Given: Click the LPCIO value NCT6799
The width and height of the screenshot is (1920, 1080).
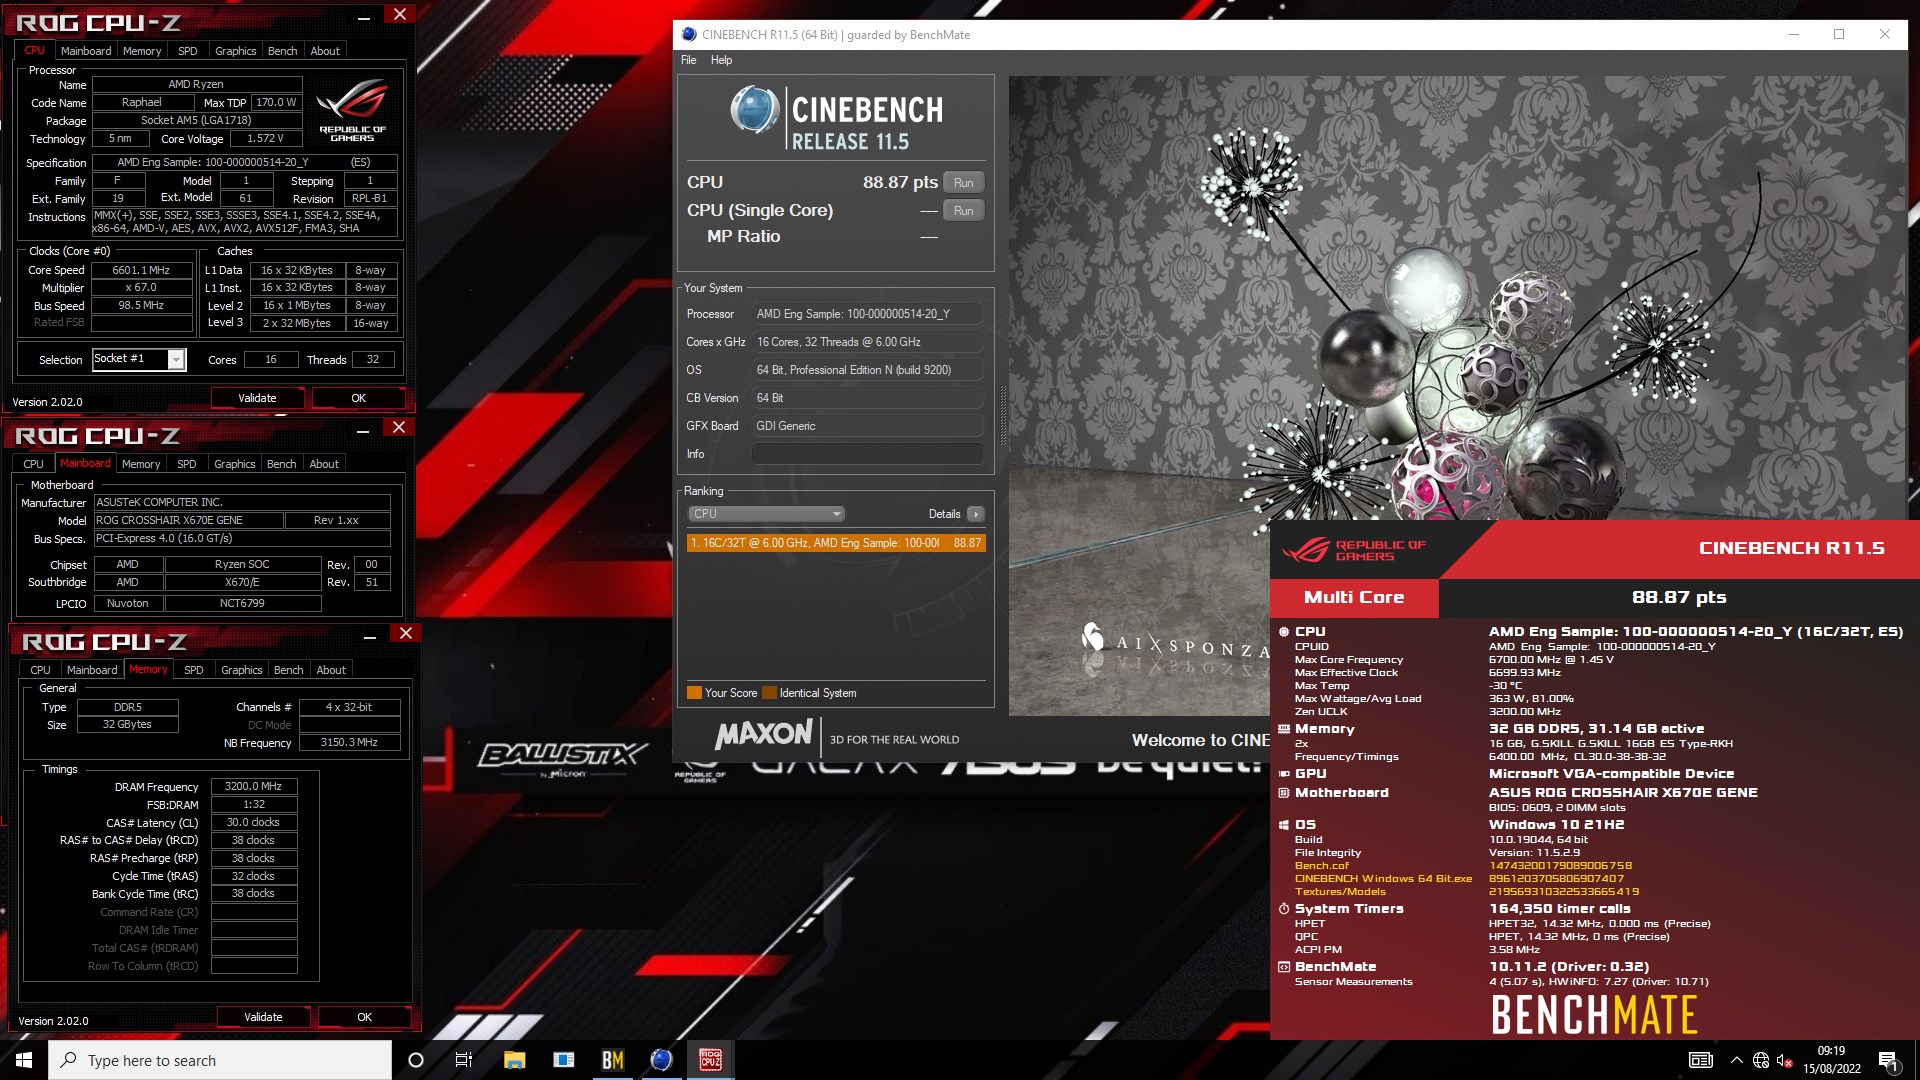Looking at the screenshot, I should (x=243, y=604).
